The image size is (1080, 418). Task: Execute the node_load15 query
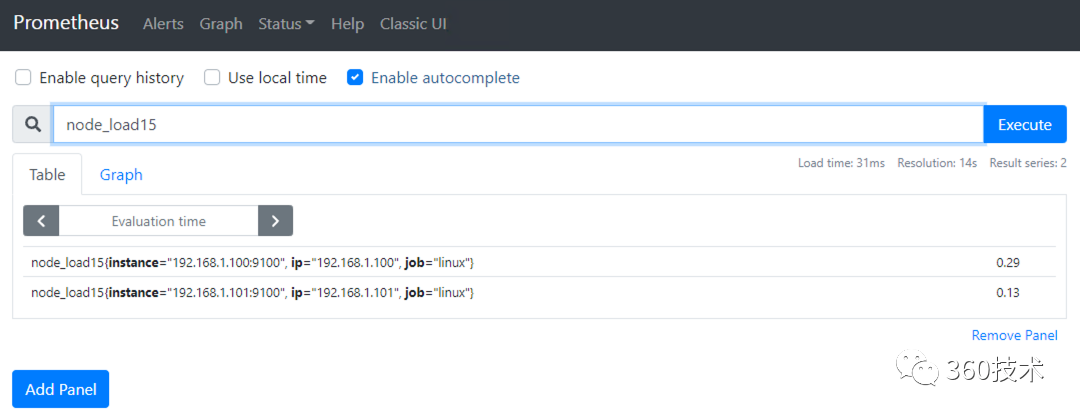1025,125
